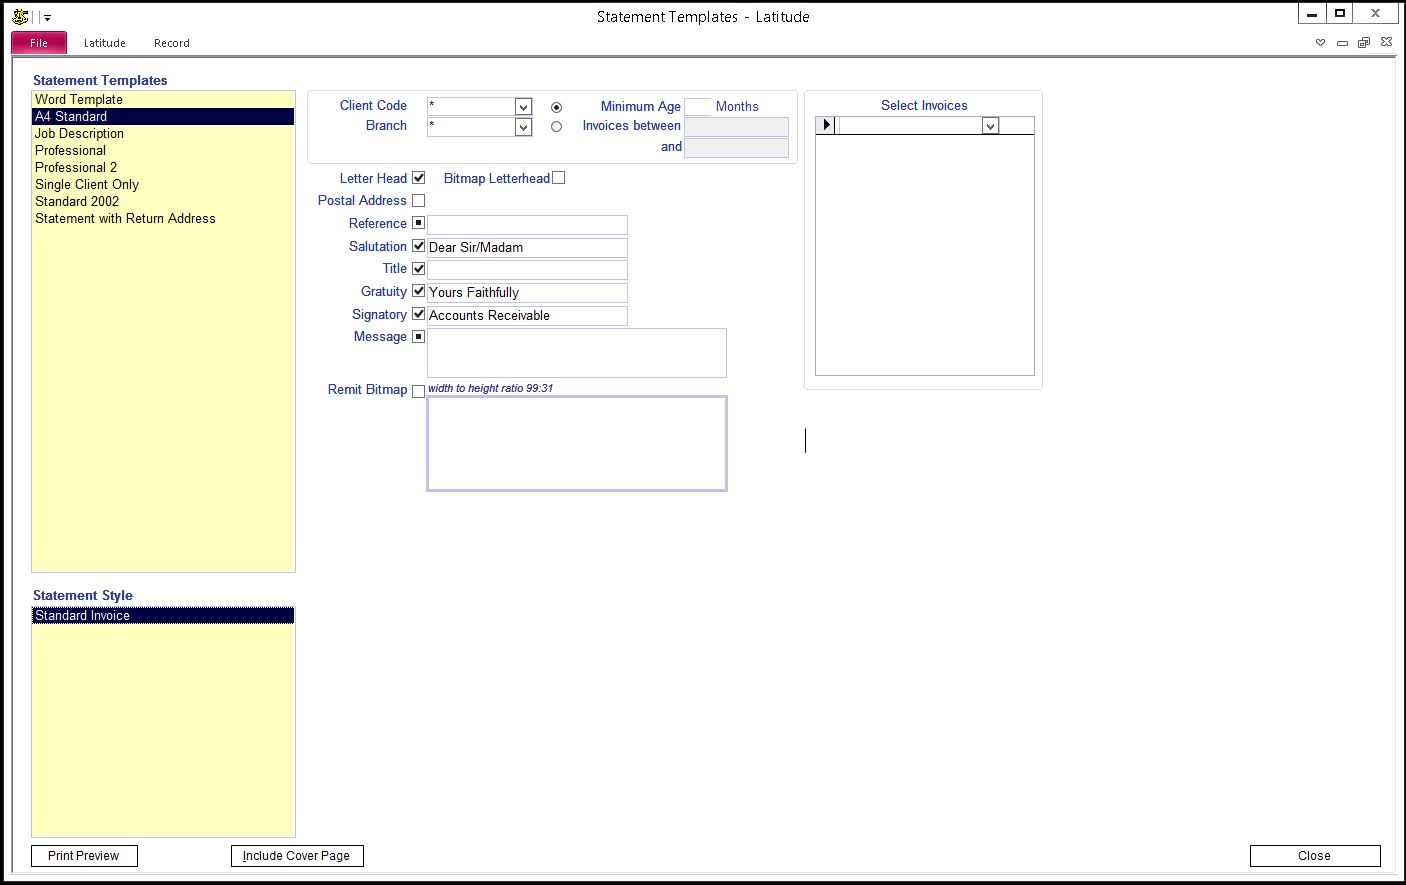Click the yellow Latitude application icon
Screen dimensions: 1406x885
tap(20, 16)
